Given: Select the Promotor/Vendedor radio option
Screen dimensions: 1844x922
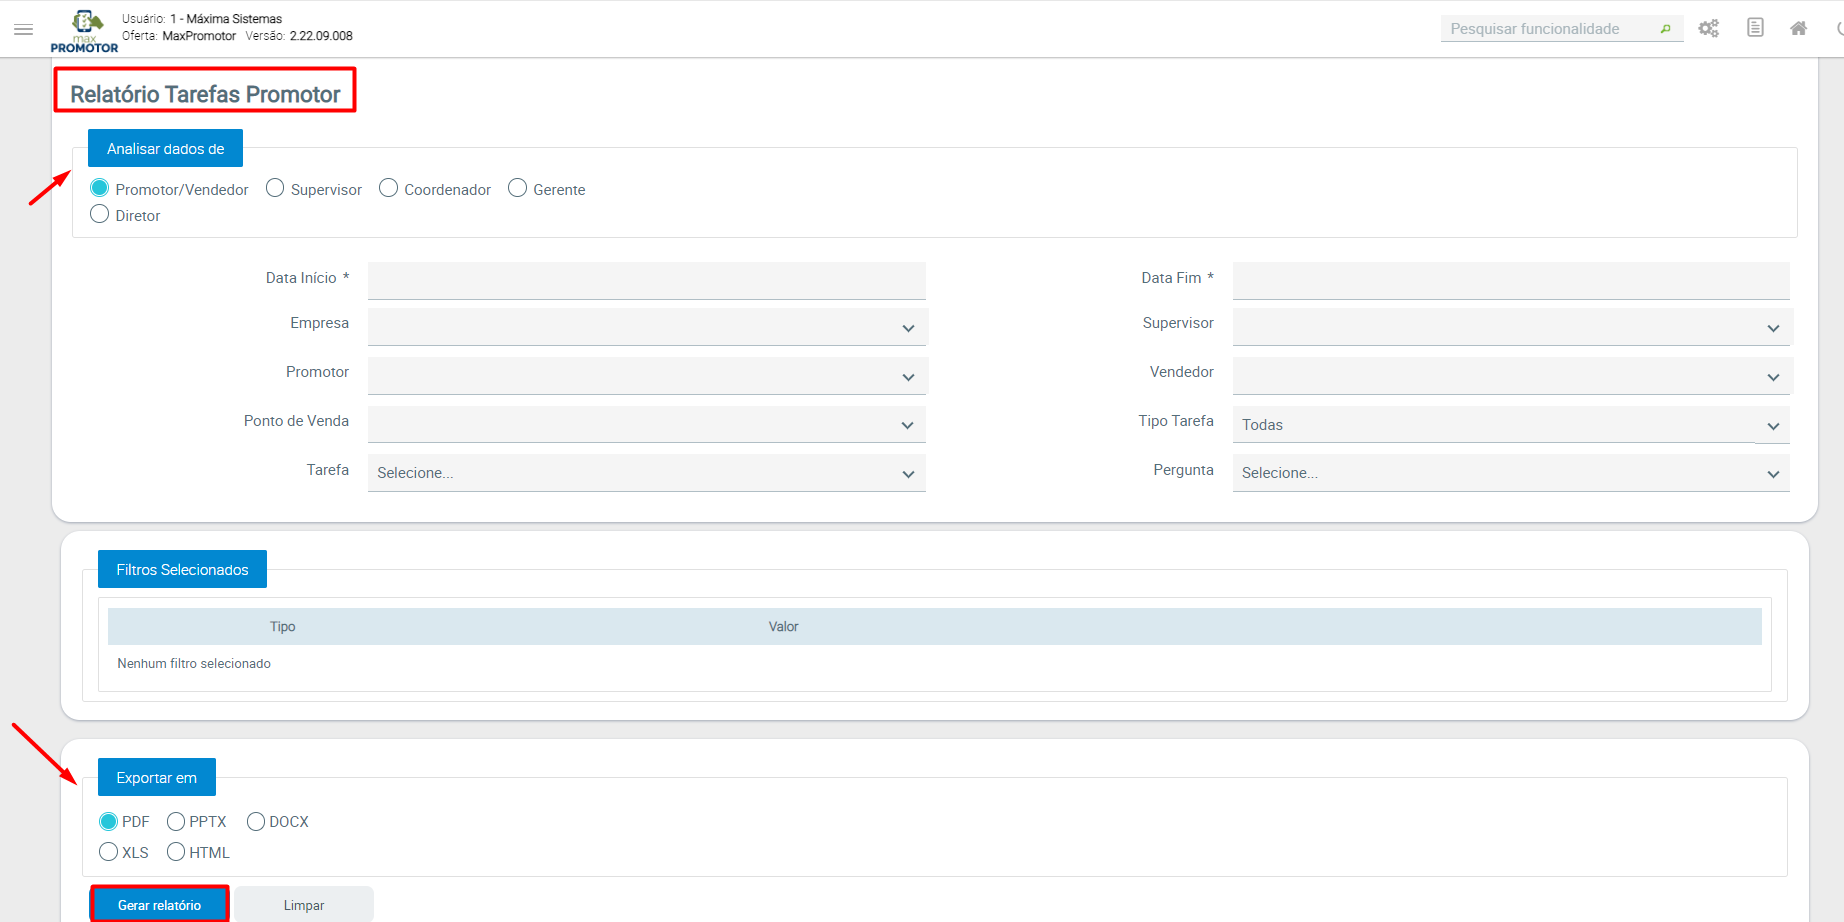Looking at the screenshot, I should 100,188.
